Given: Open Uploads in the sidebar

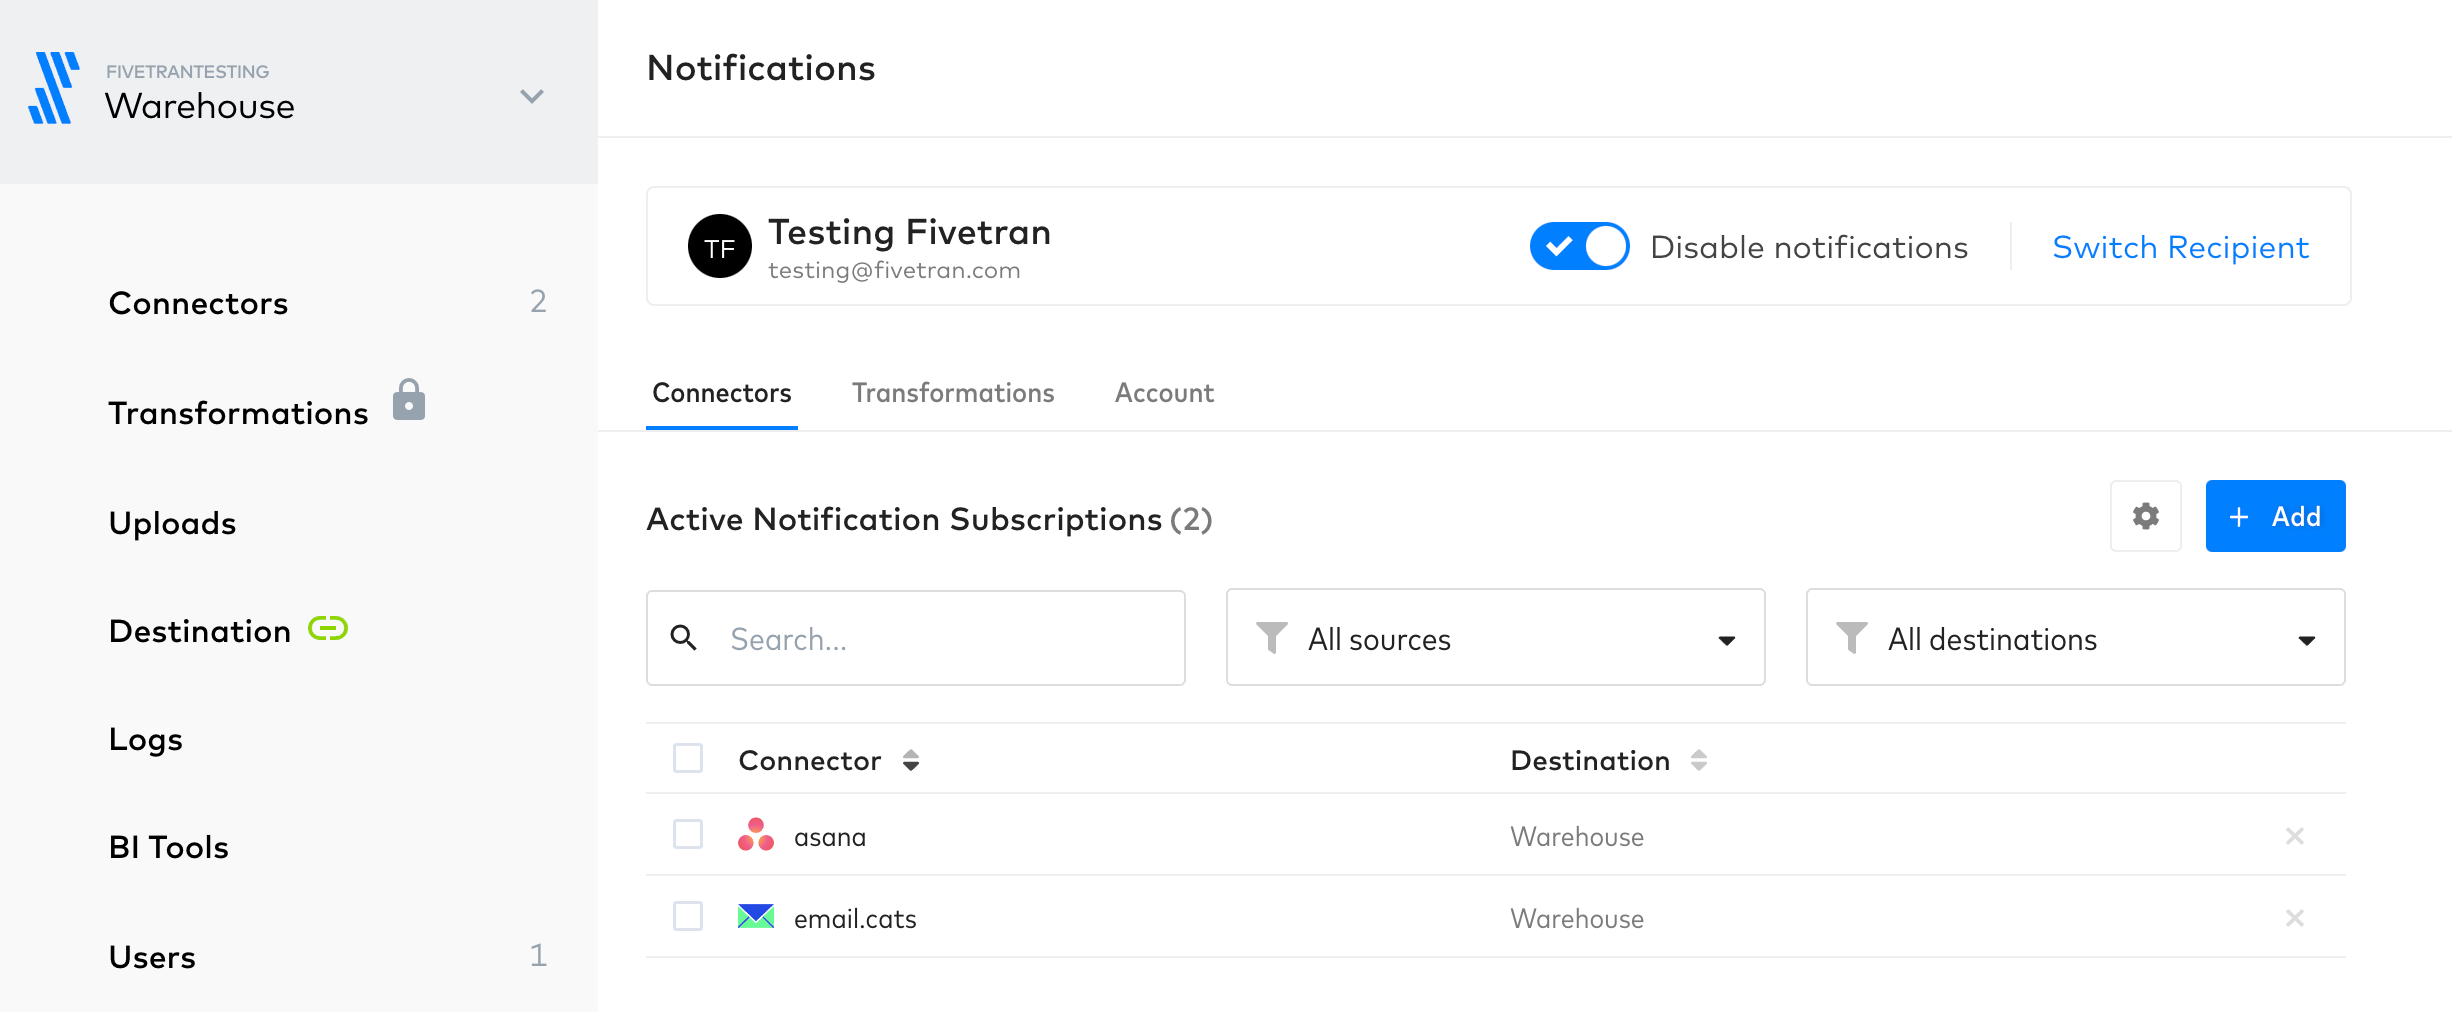Looking at the screenshot, I should pos(172,523).
